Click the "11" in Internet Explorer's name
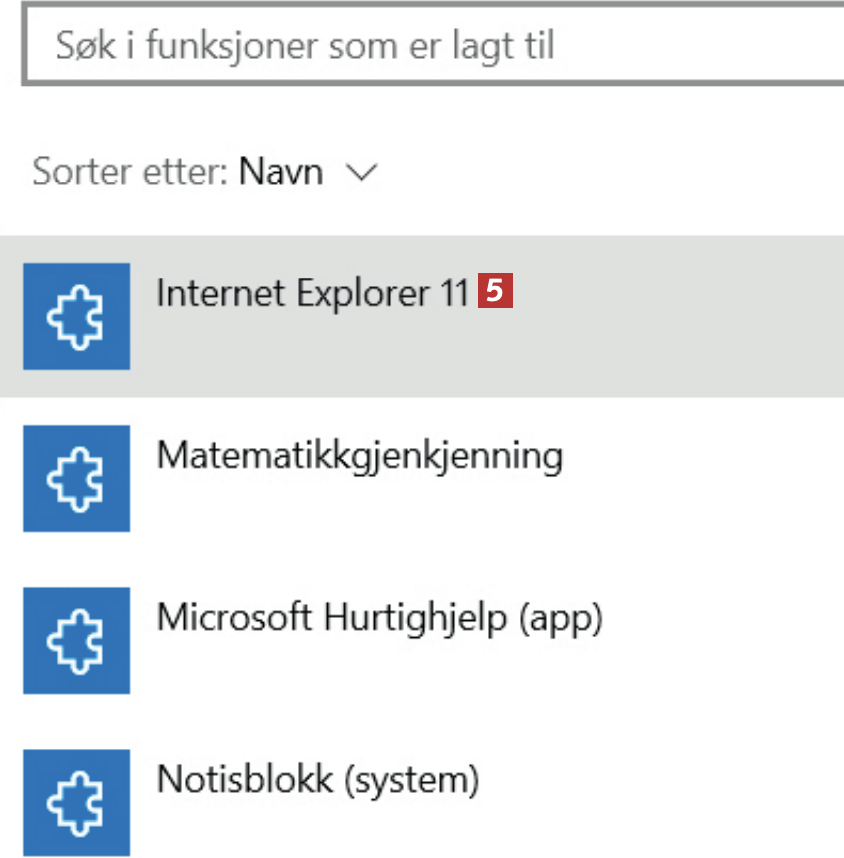 coord(456,292)
